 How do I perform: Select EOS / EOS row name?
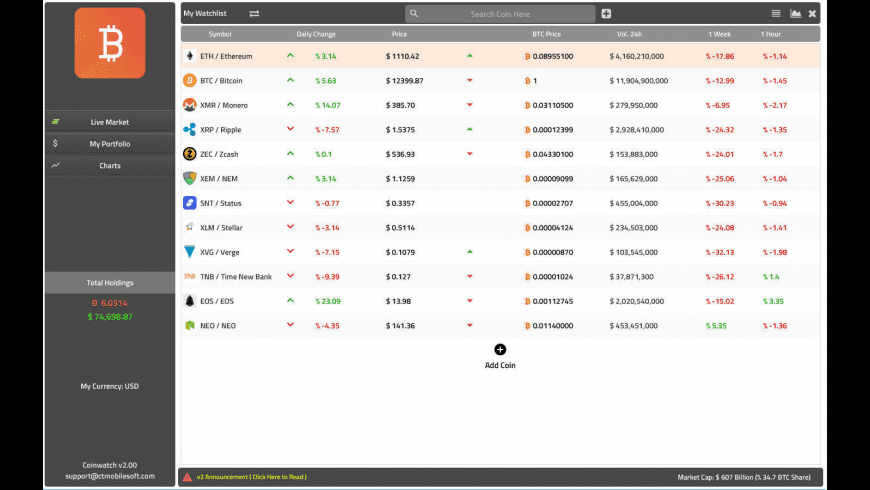coord(217,301)
